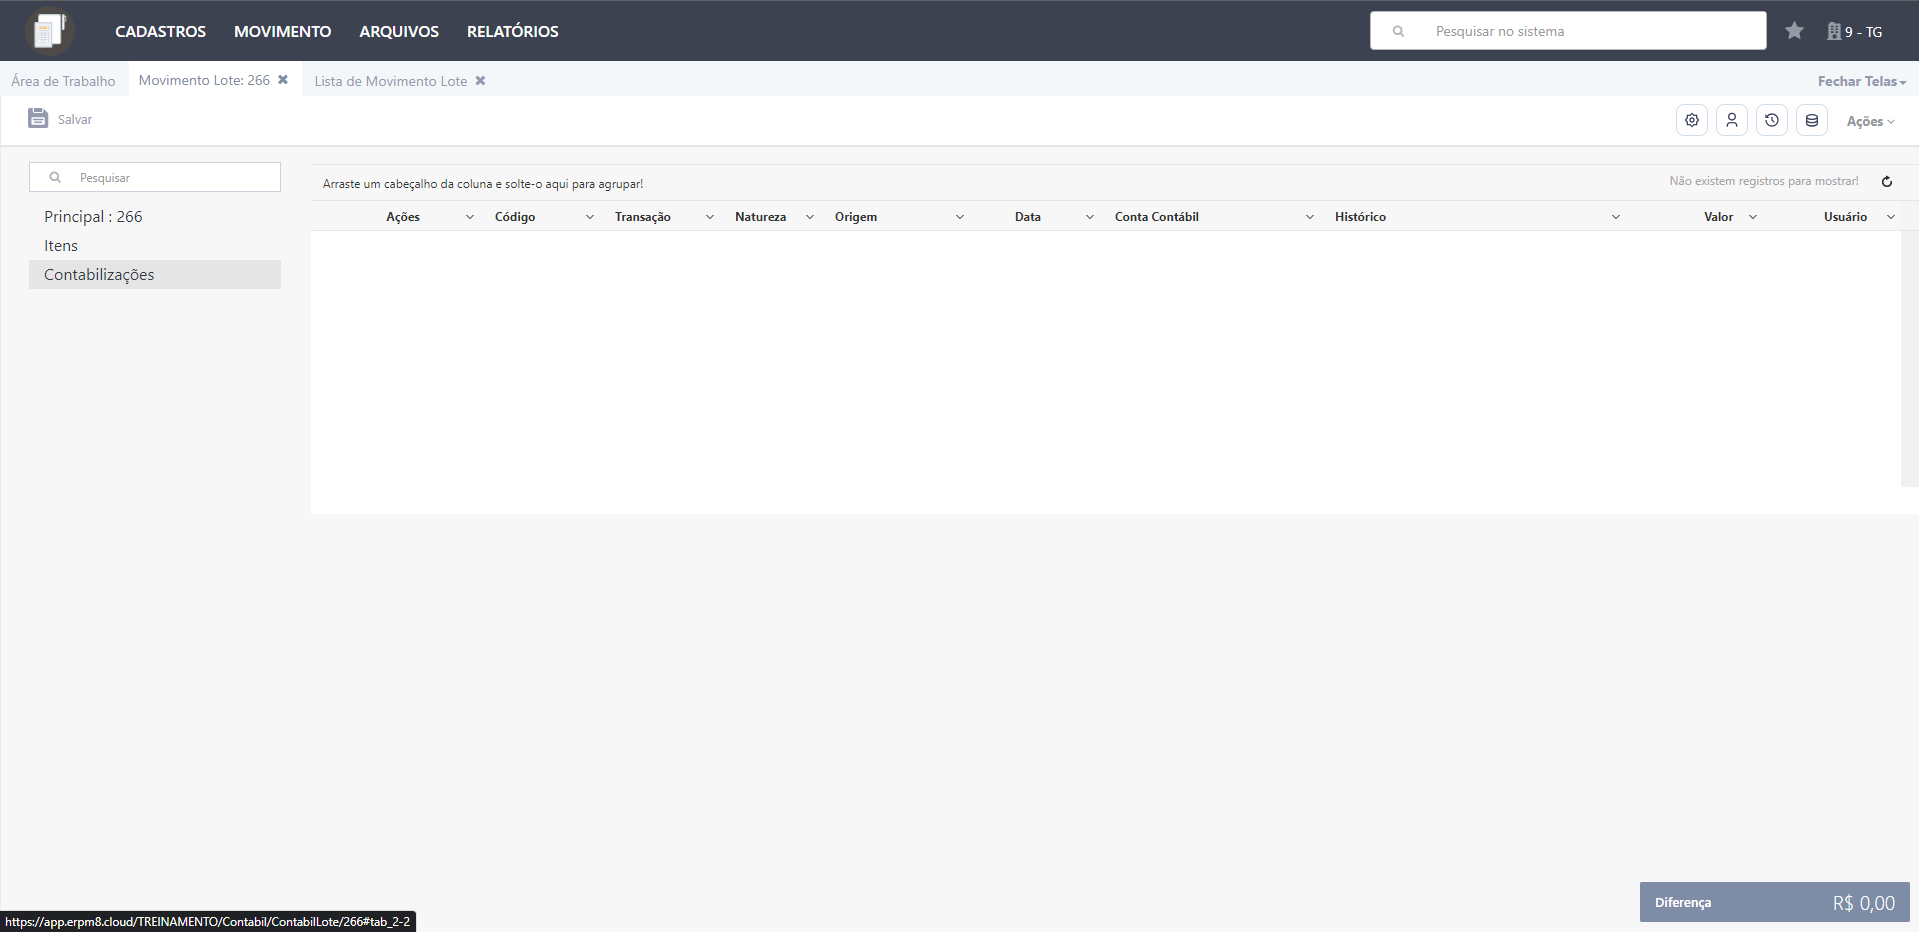Open the RELATÓRIOS menu

[512, 32]
